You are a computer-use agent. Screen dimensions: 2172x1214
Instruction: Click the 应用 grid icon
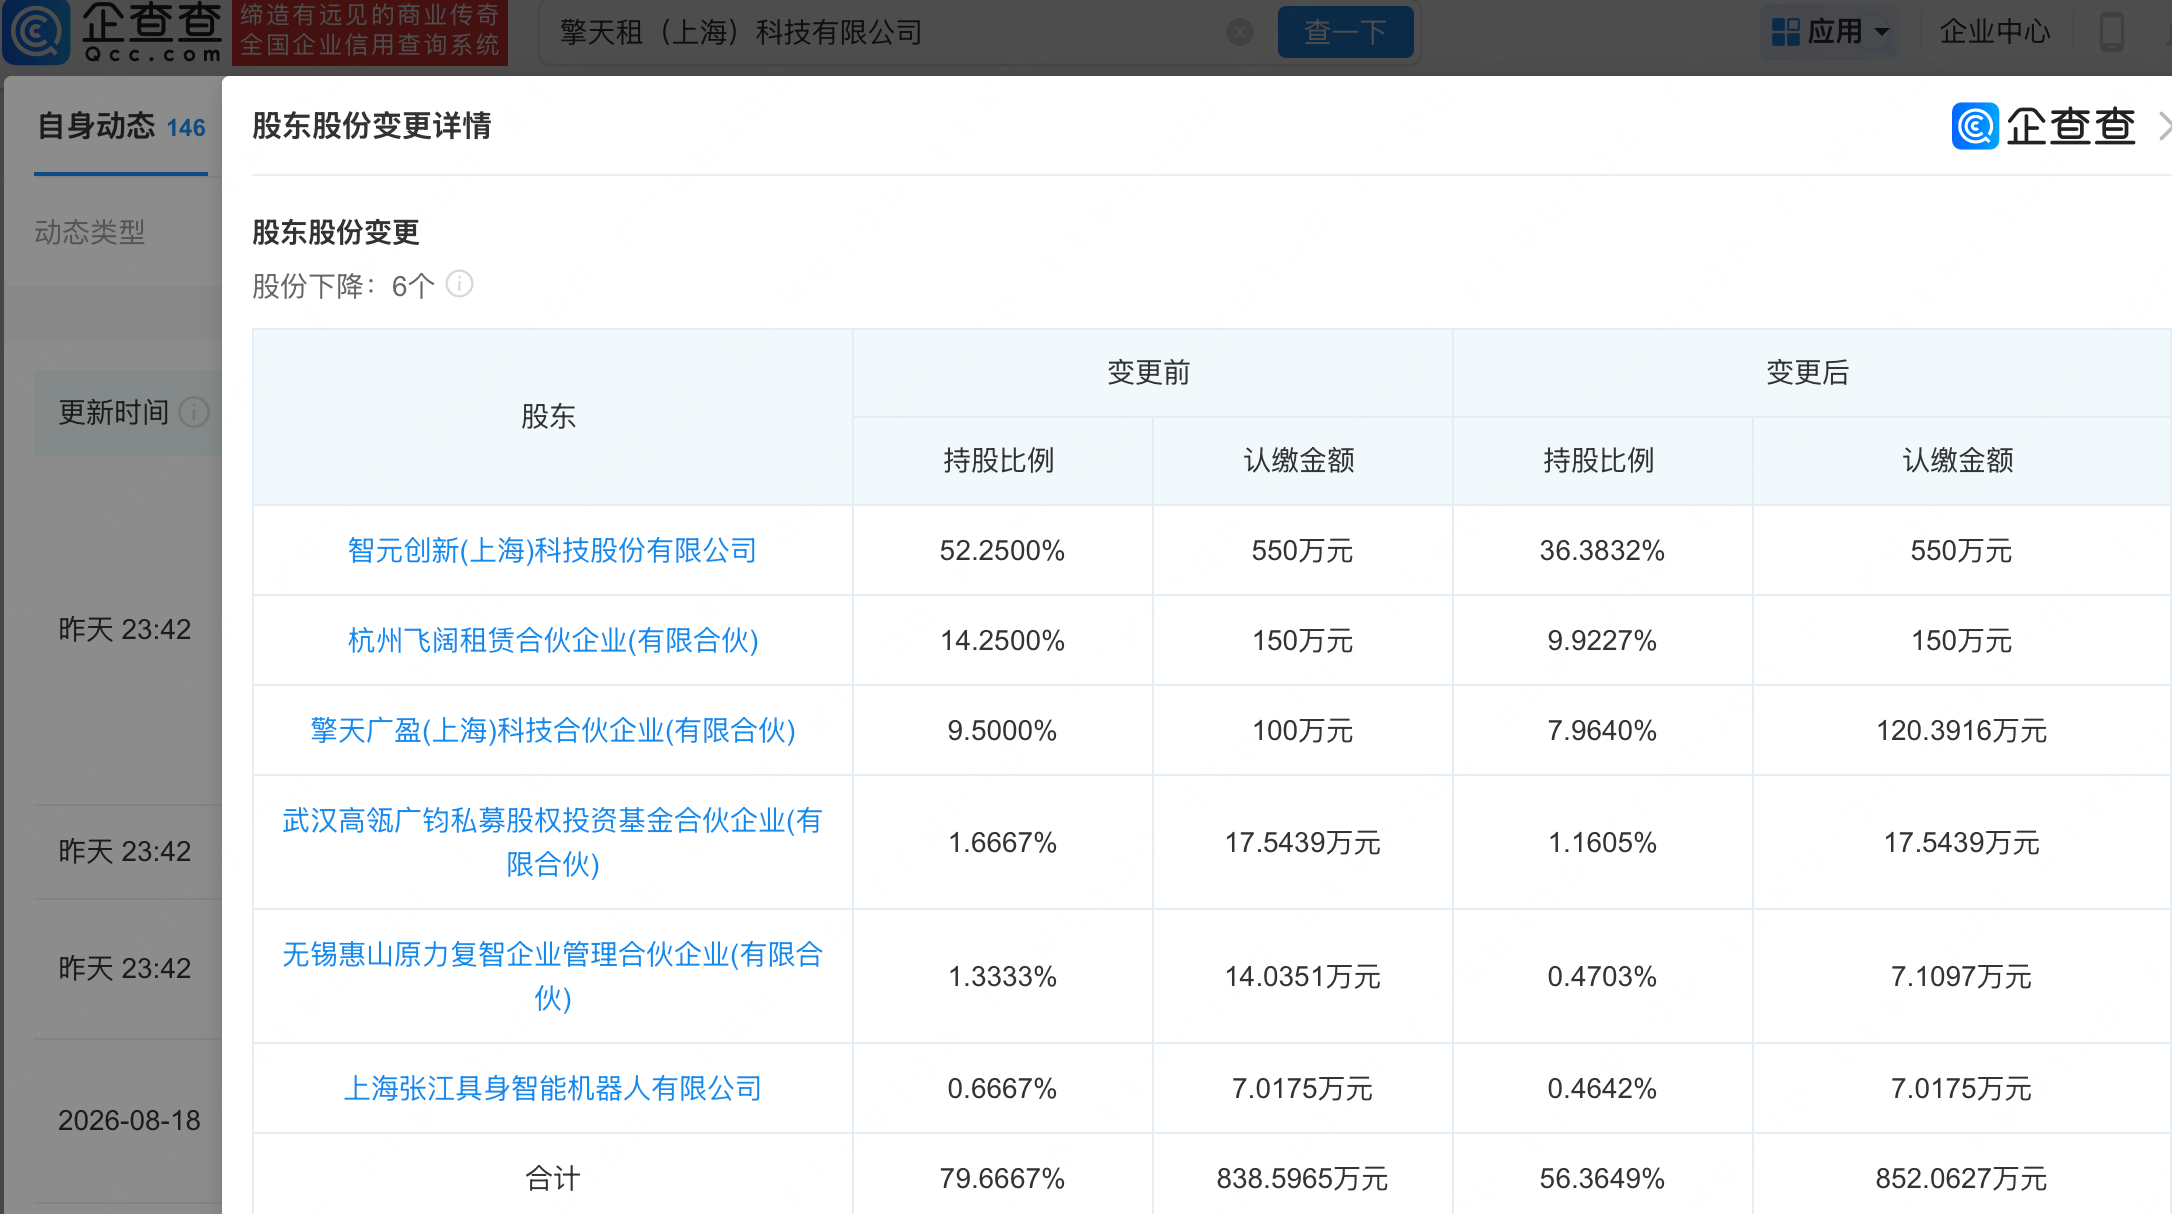coord(1785,32)
